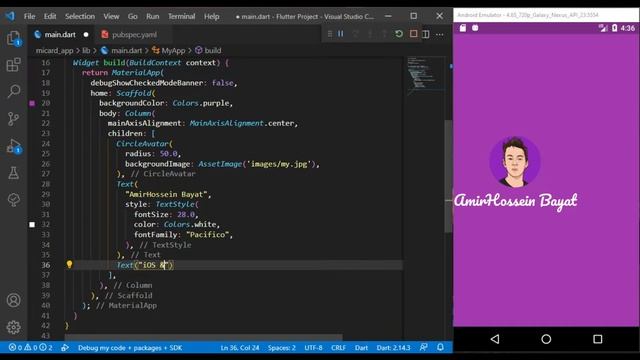This screenshot has width=640, height=360.
Task: Open the Explorer view in the activity bar
Action: click(13, 39)
